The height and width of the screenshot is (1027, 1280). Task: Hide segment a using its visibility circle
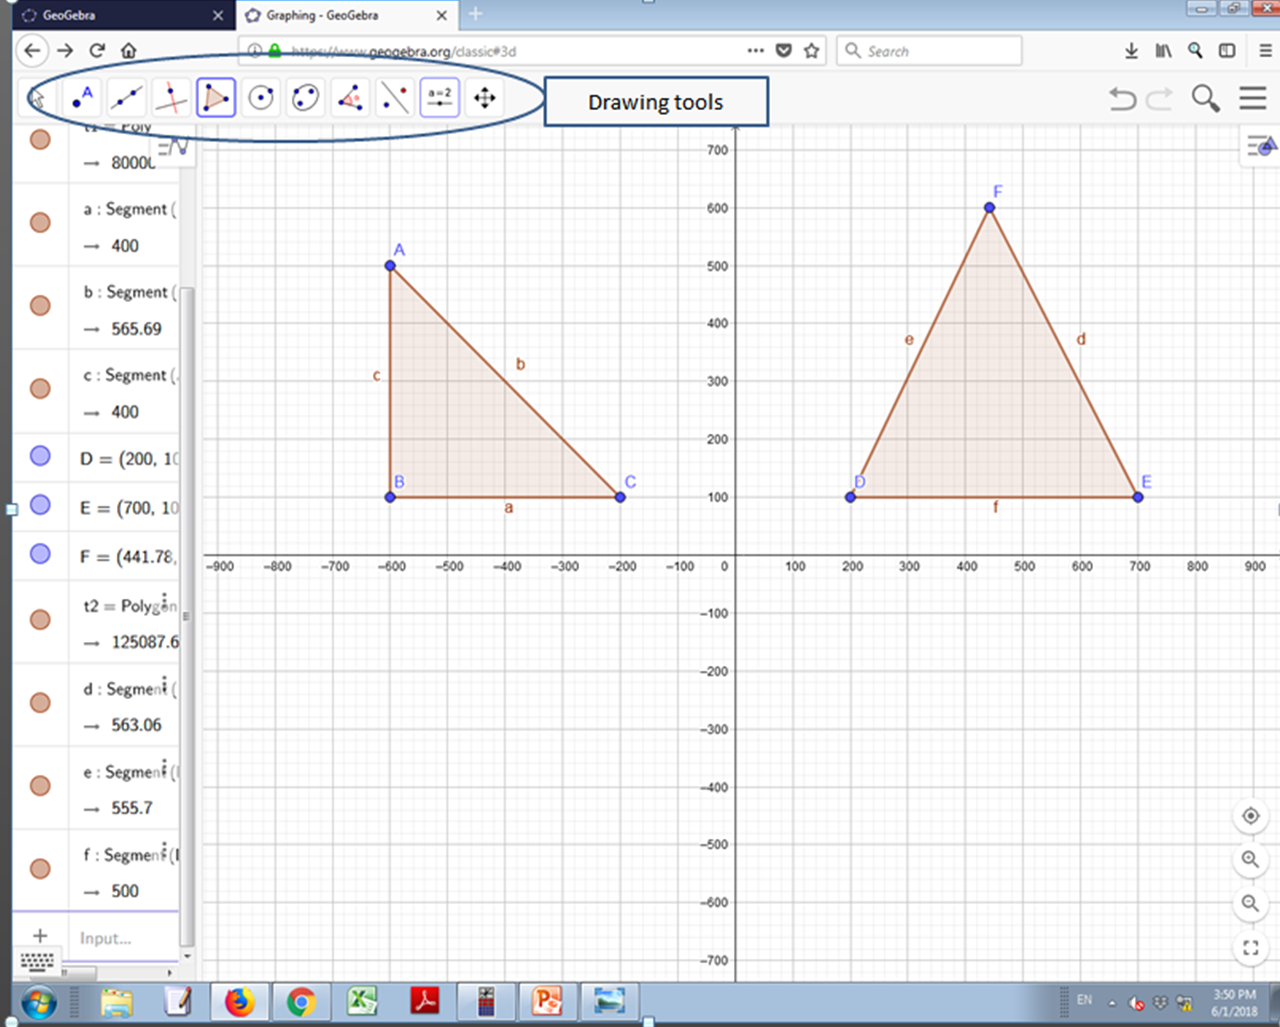[x=40, y=222]
